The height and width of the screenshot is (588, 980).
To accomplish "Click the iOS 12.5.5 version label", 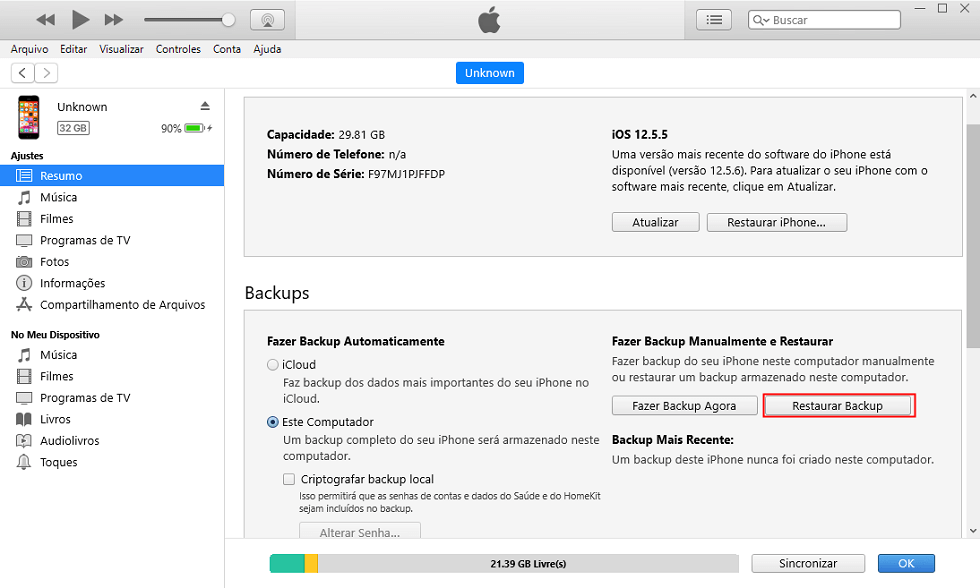I will 639,134.
